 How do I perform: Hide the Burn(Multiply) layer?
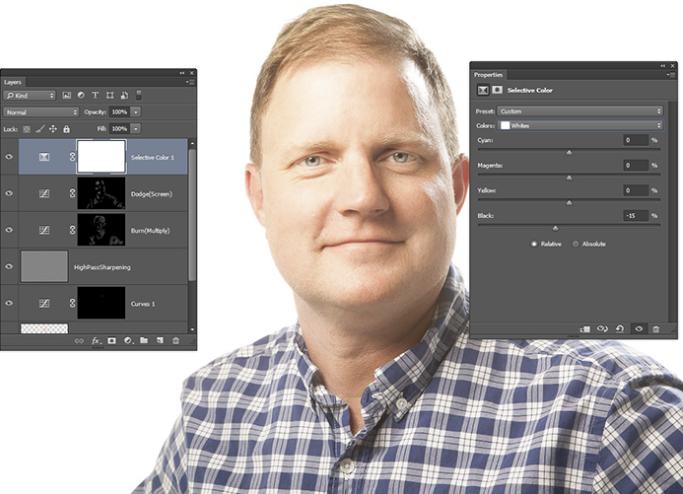click(9, 230)
